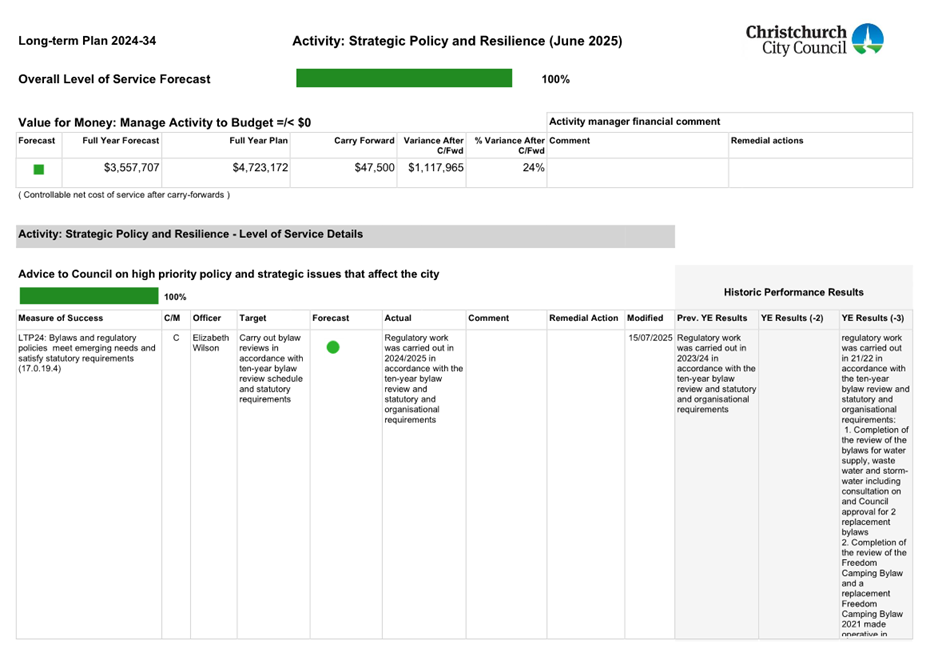The image size is (934, 661).
Task: Click the green status dot for LTP24 forecast
Action: (x=333, y=347)
